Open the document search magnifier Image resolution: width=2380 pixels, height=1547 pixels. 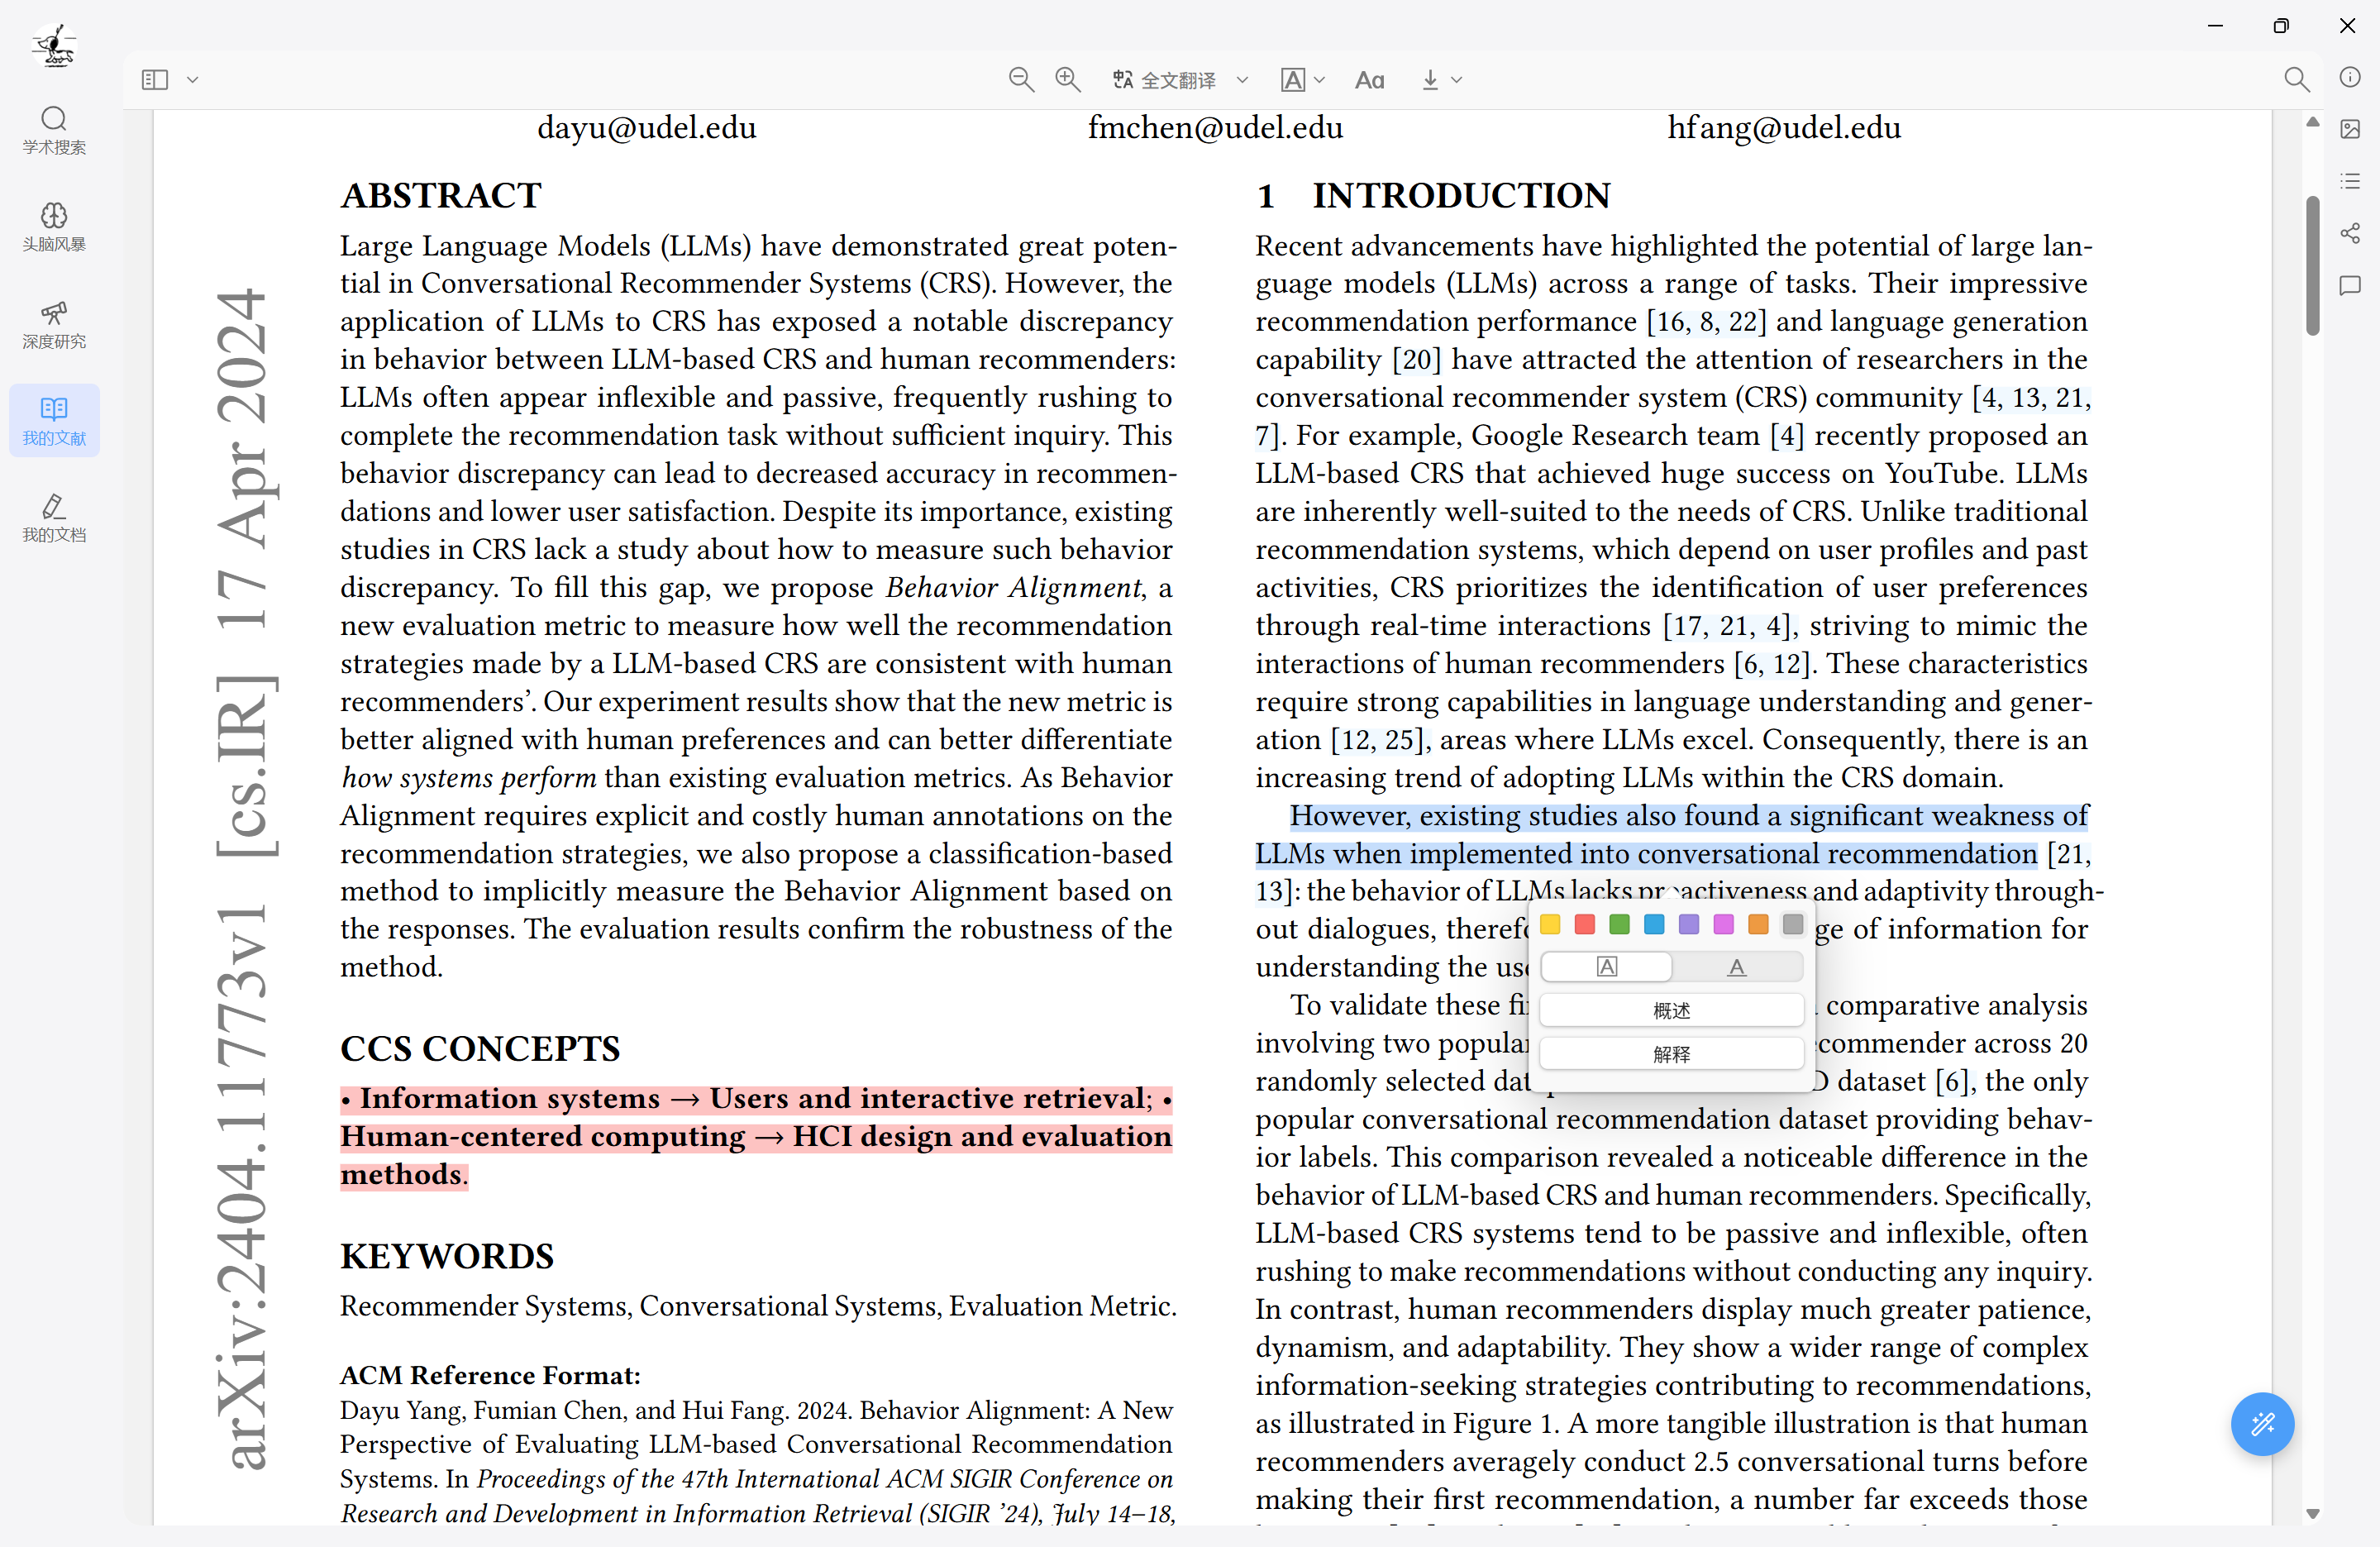pos(2296,80)
